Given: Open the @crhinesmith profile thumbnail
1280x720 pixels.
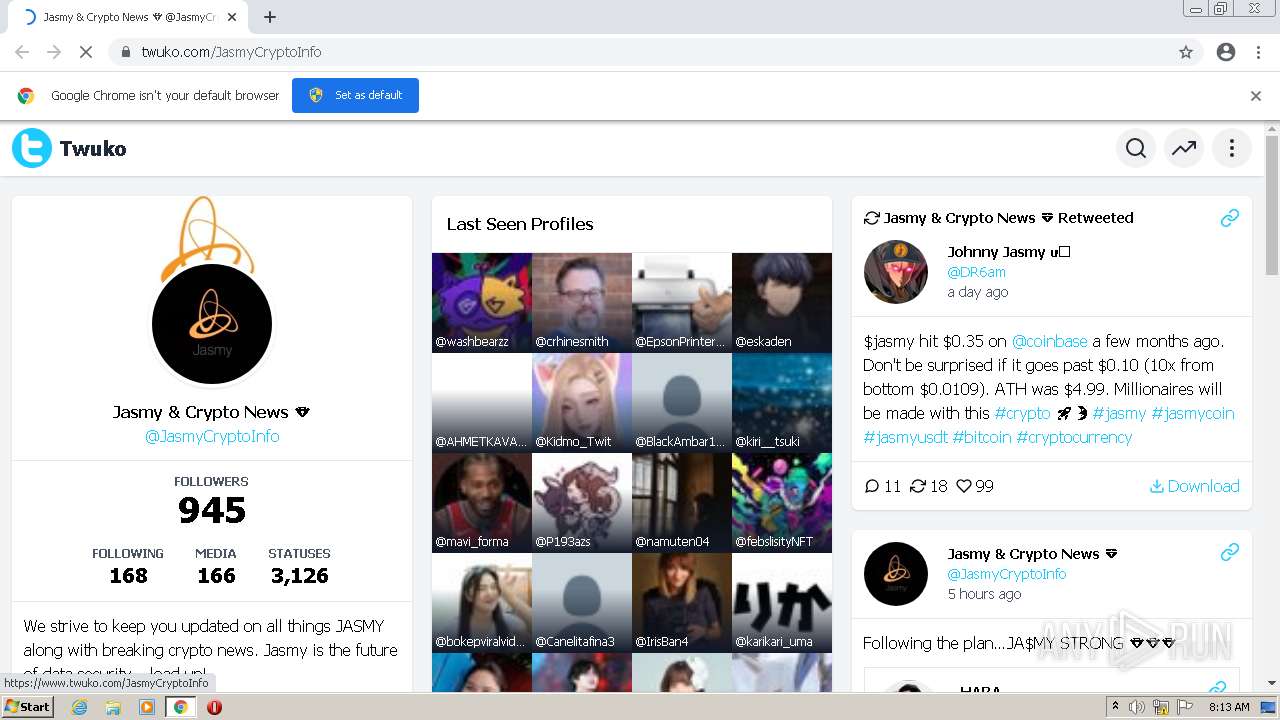Looking at the screenshot, I should [582, 303].
